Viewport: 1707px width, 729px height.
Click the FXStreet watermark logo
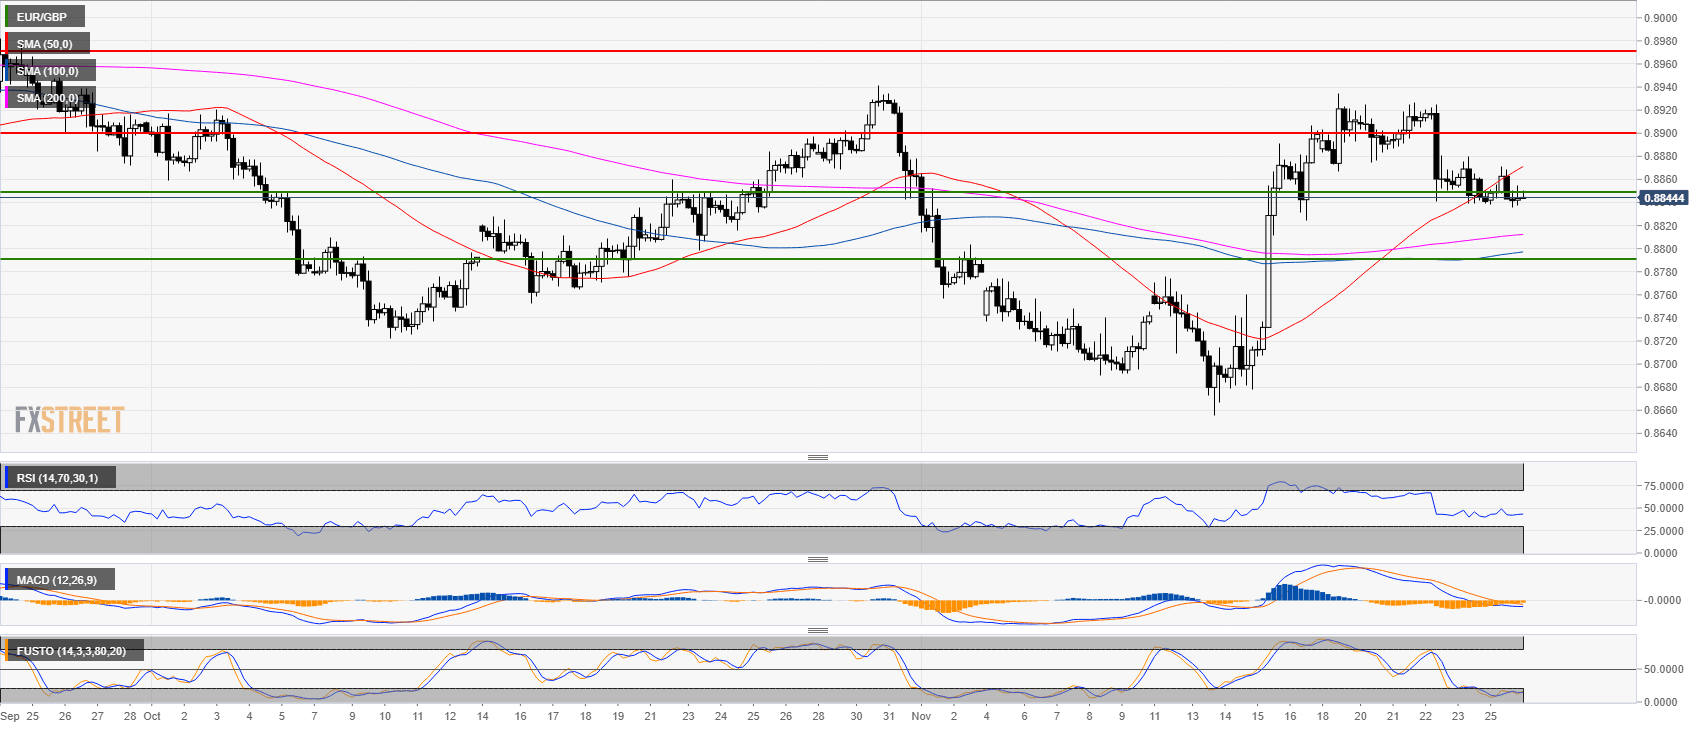[x=69, y=420]
